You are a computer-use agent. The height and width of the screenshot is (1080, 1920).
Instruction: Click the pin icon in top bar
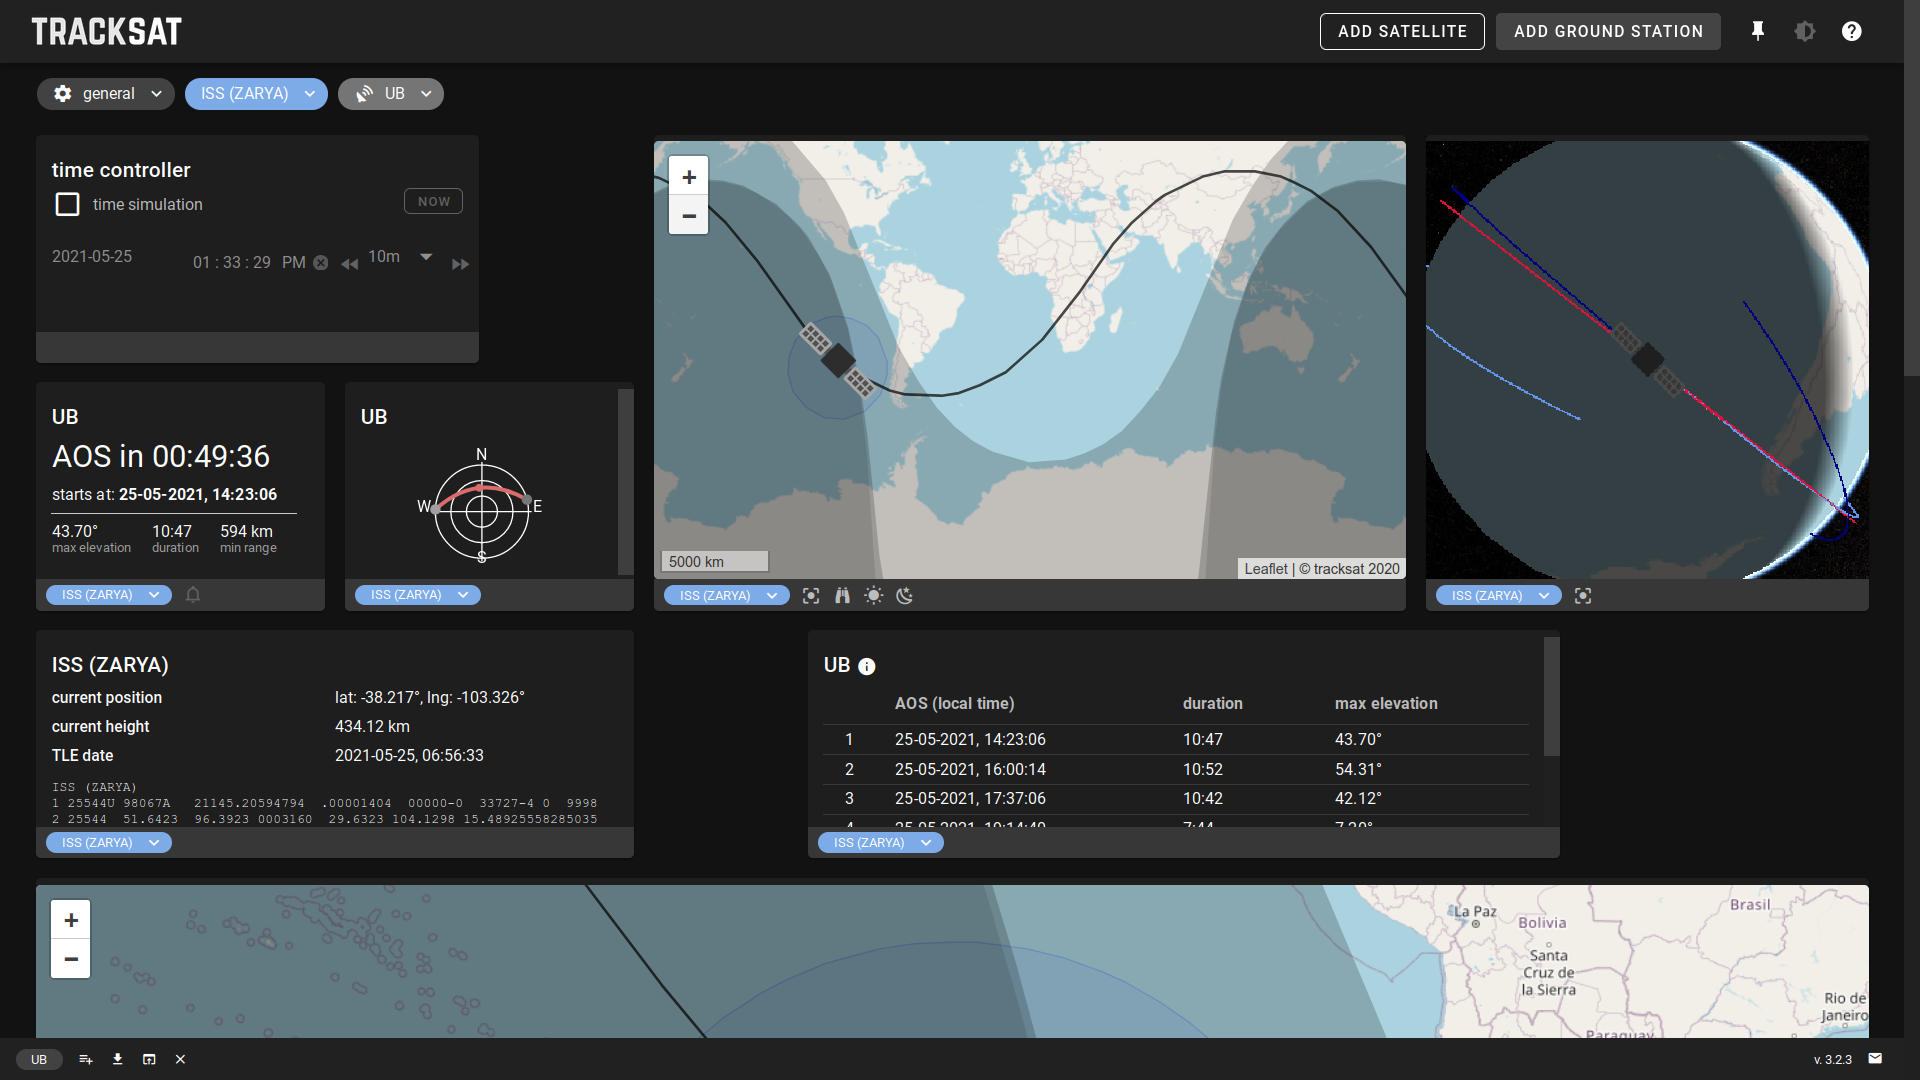(1758, 31)
